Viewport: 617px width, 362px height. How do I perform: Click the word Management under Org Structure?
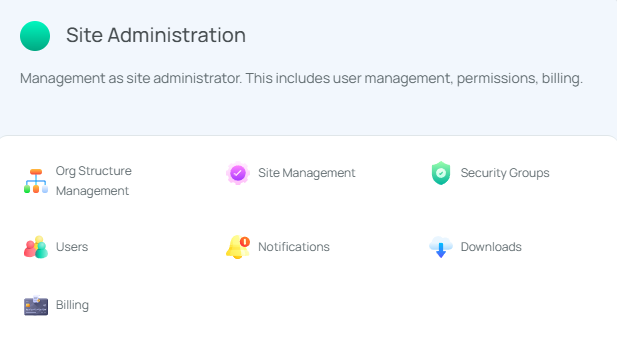click(92, 191)
